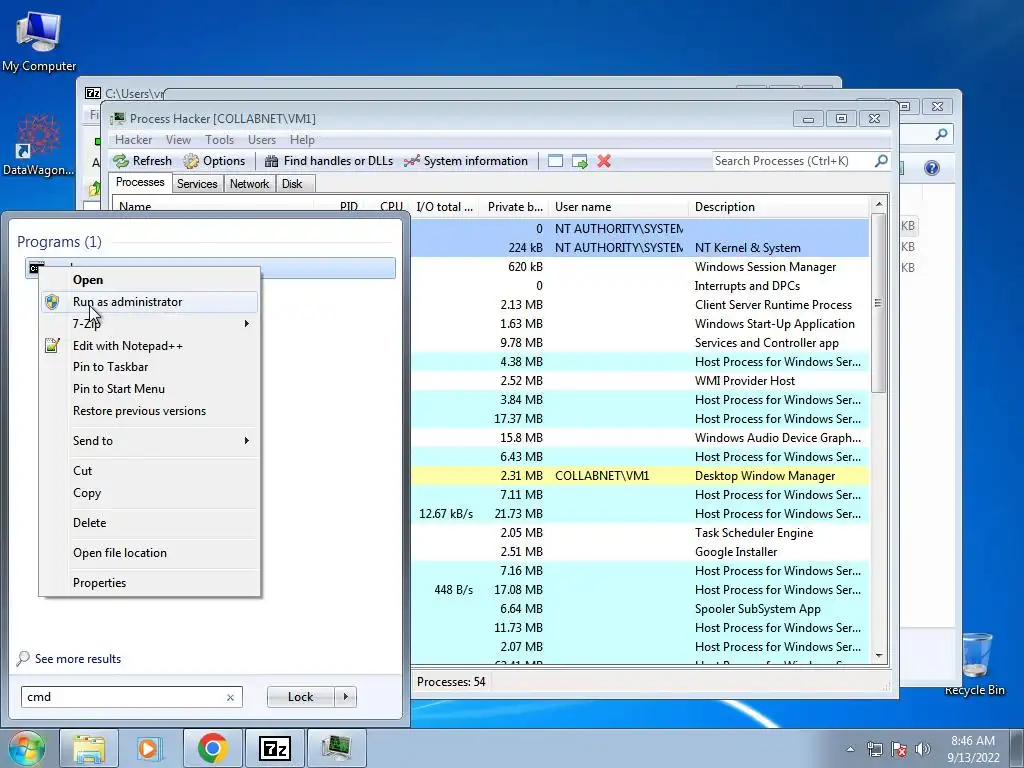Choose Pin to Start Menu
1024x768 pixels.
[150, 389]
